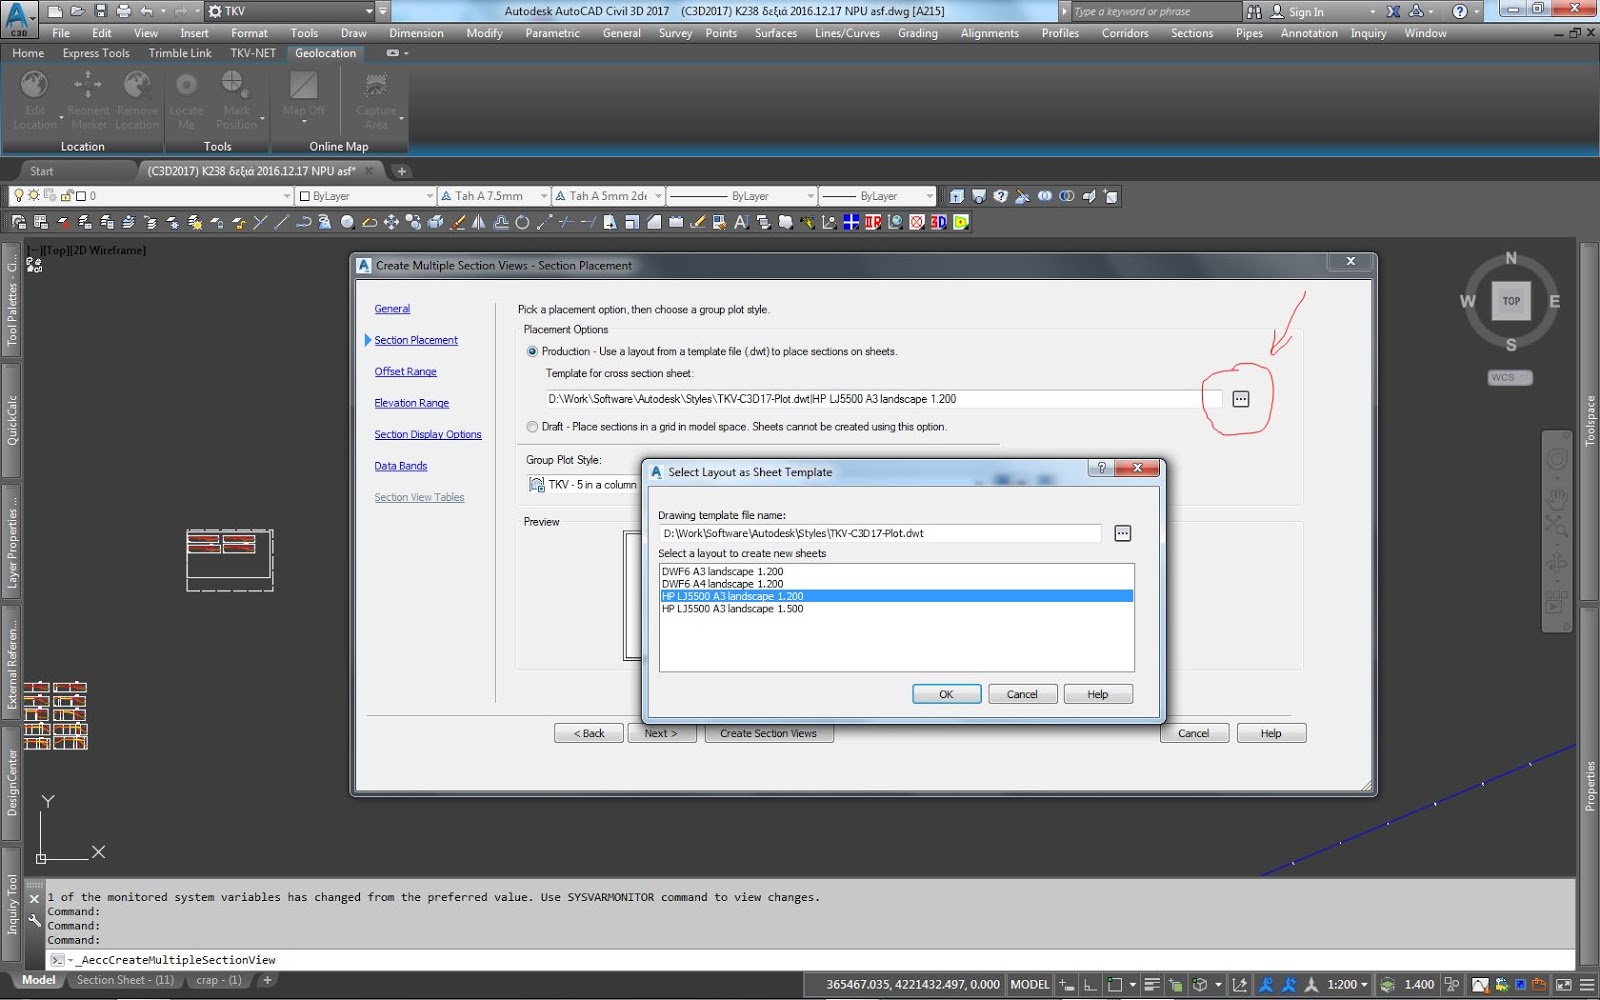Viewport: 1600px width, 1000px height.
Task: Select layout DWF6 A3 landscape 1.200
Action: [x=896, y=572]
